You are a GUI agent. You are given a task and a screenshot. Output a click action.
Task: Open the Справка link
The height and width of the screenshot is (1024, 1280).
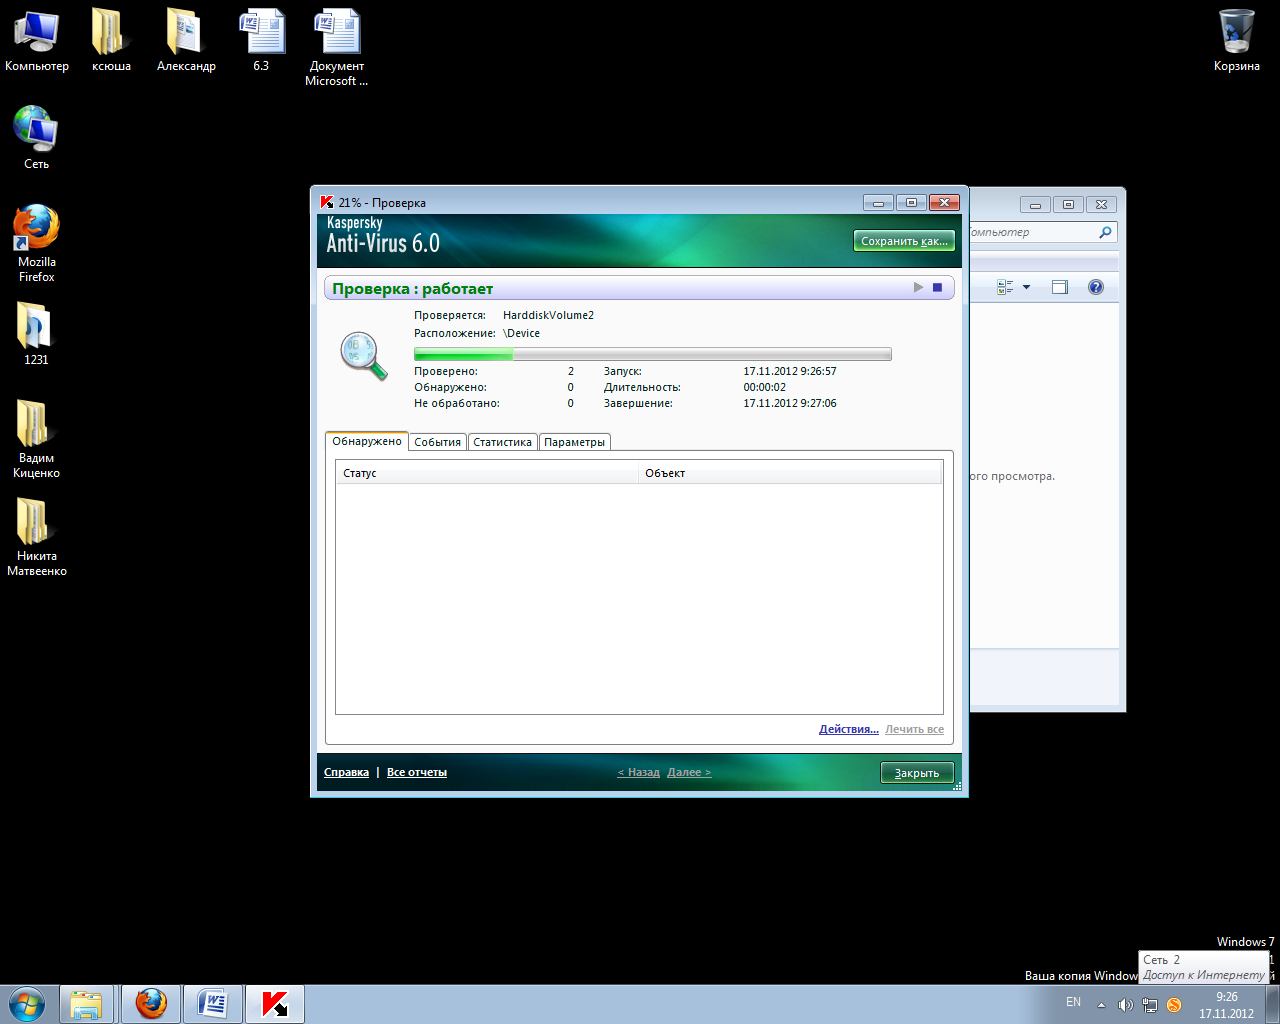pyautogui.click(x=346, y=772)
